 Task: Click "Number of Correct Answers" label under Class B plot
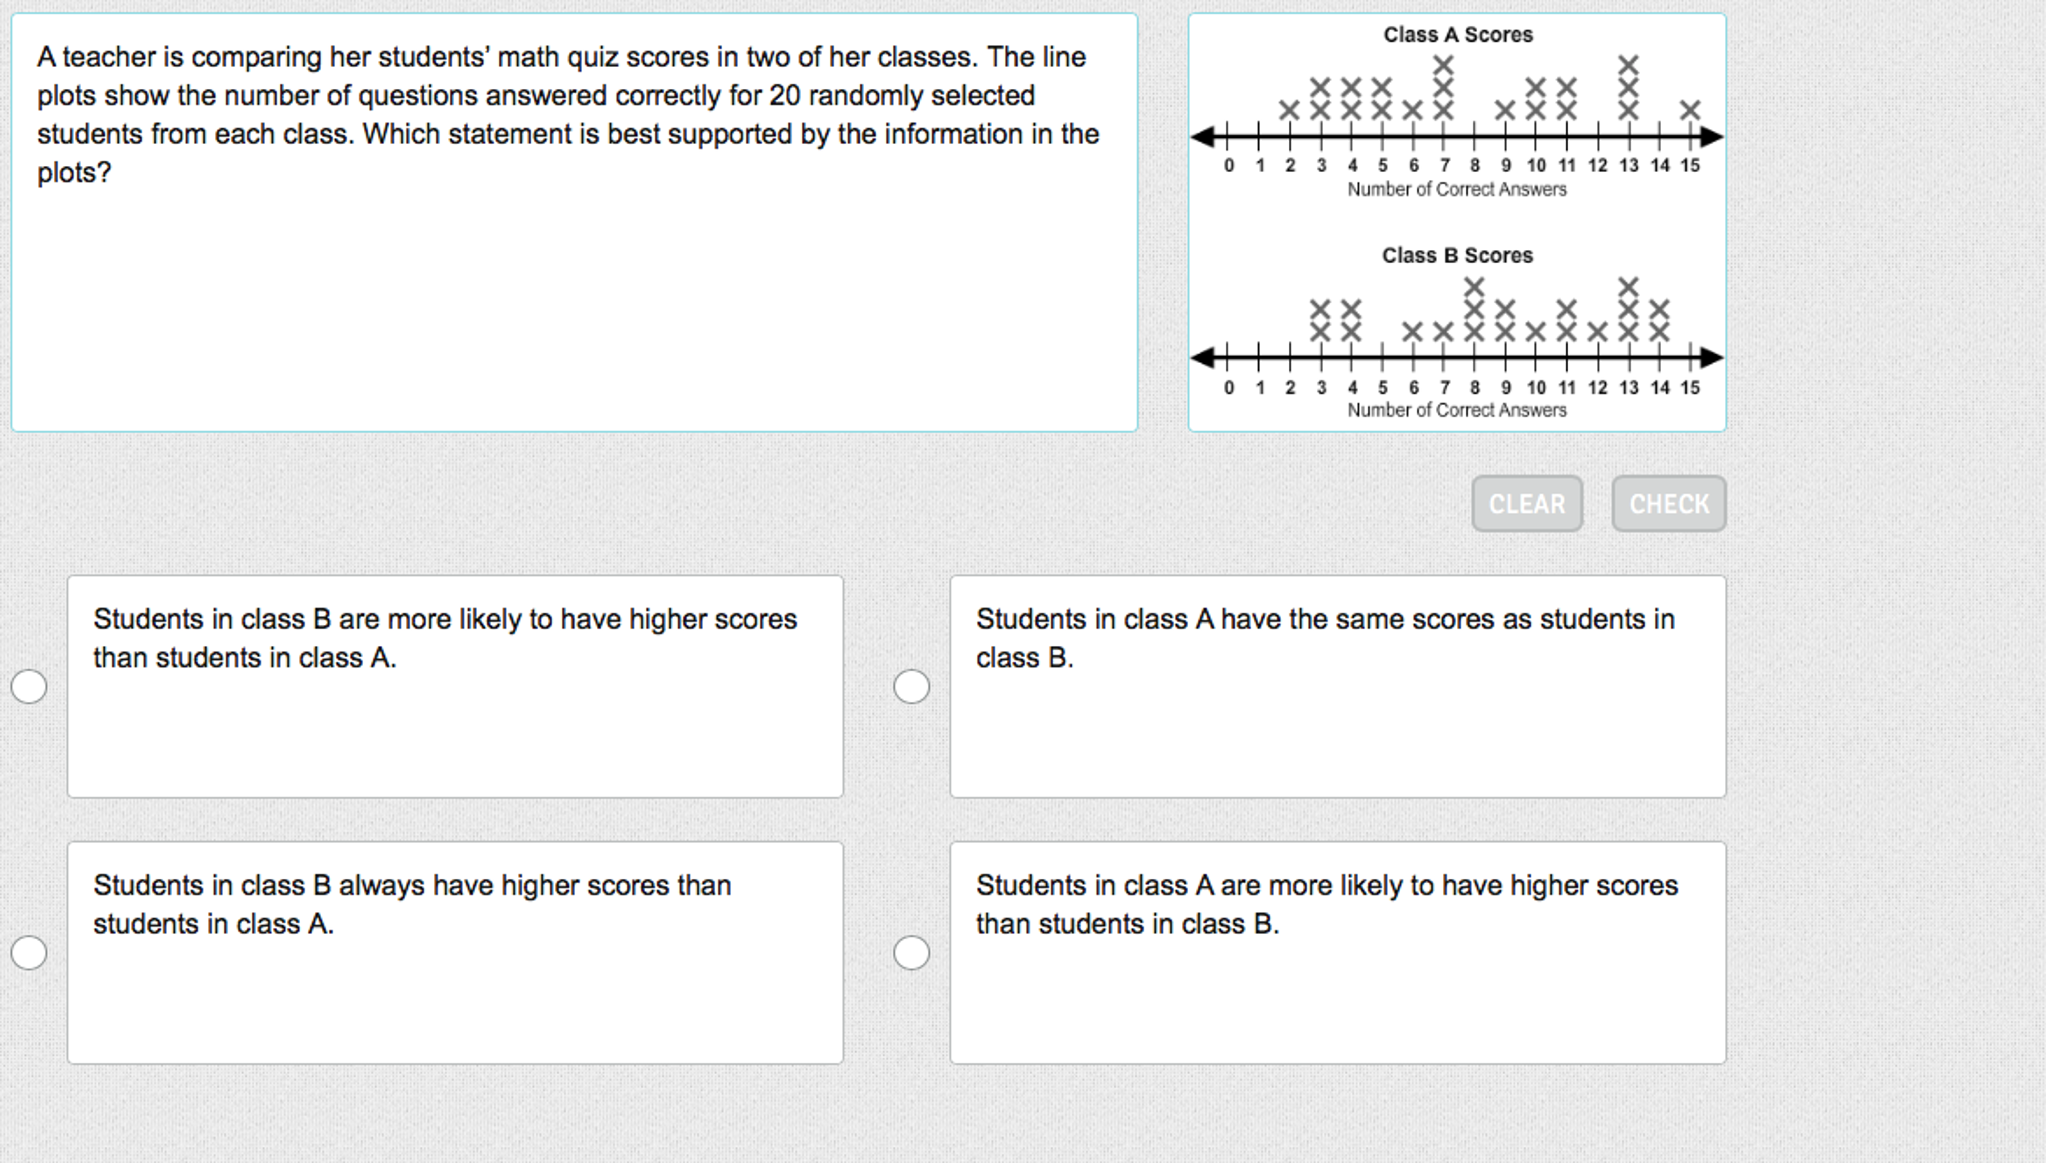point(1455,410)
